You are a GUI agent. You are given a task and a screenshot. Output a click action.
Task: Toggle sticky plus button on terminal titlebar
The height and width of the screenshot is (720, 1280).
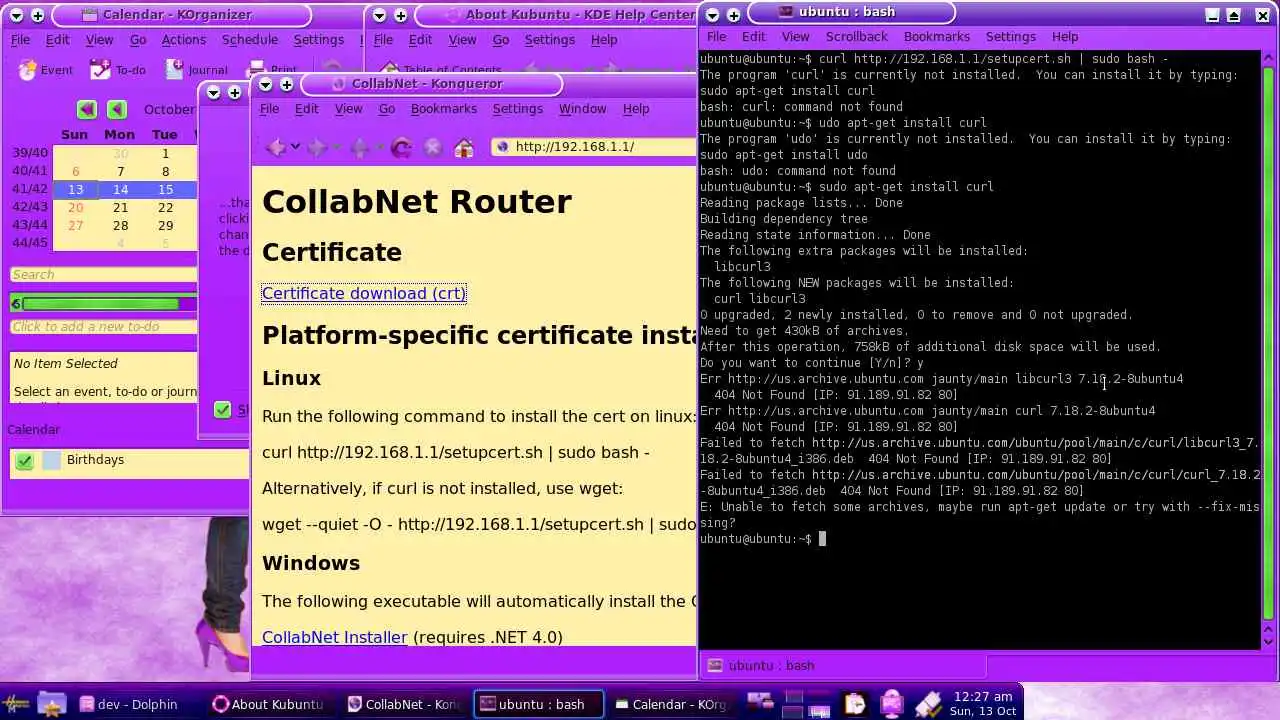(734, 15)
